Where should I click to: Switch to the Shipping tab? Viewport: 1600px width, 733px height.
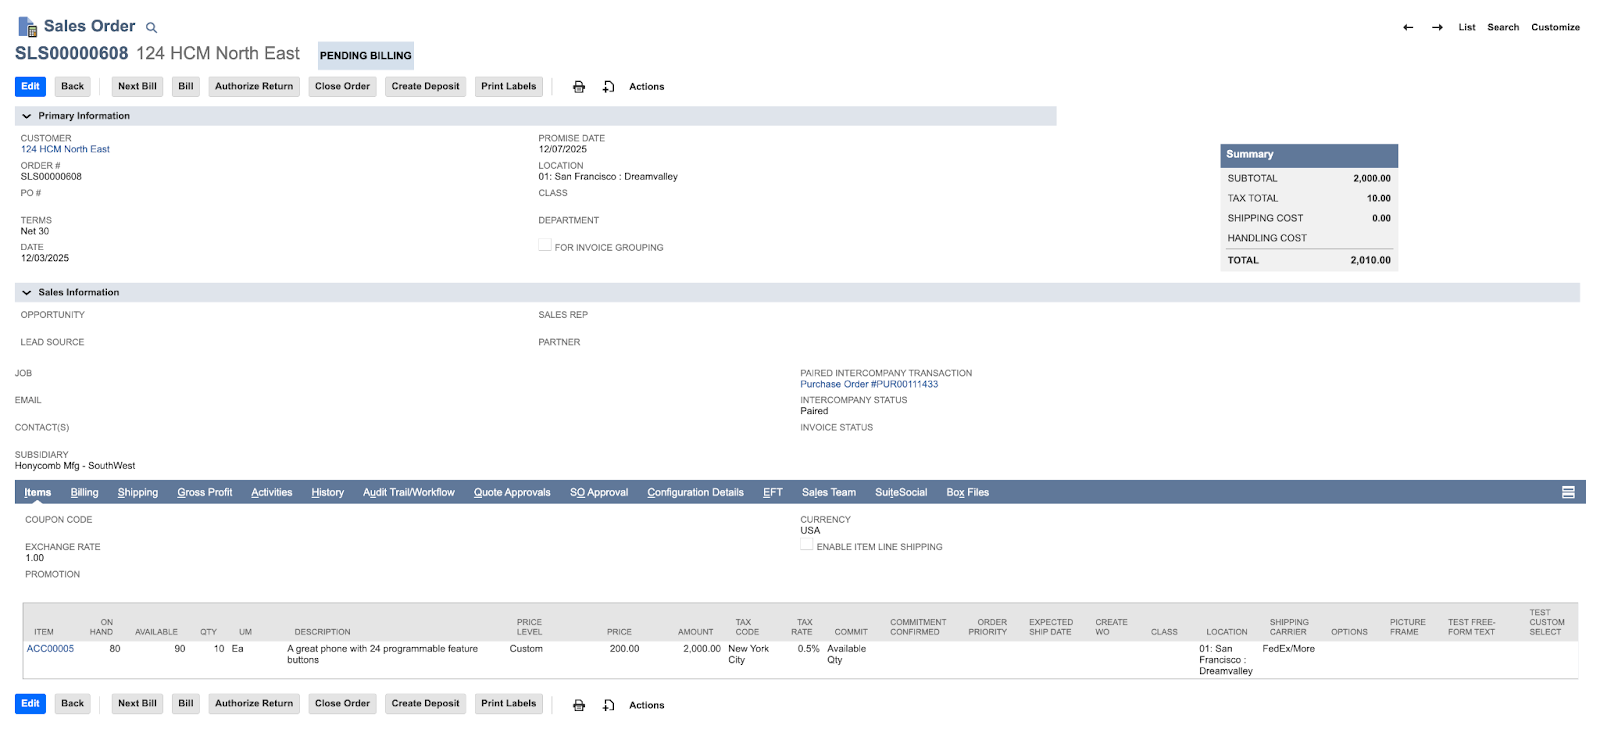coord(138,492)
